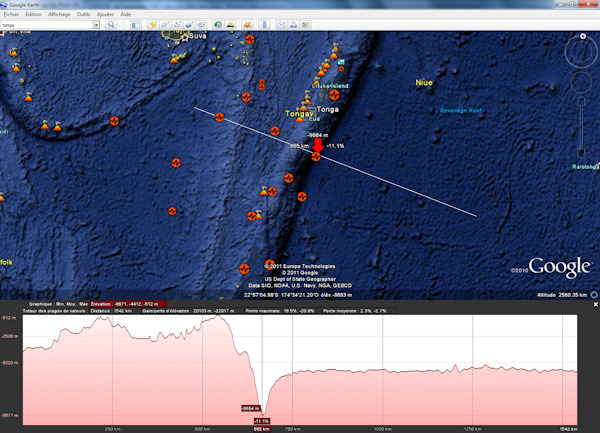Open the search history dropdown arrow
Viewport: 600px width, 433px height.
tap(96, 24)
